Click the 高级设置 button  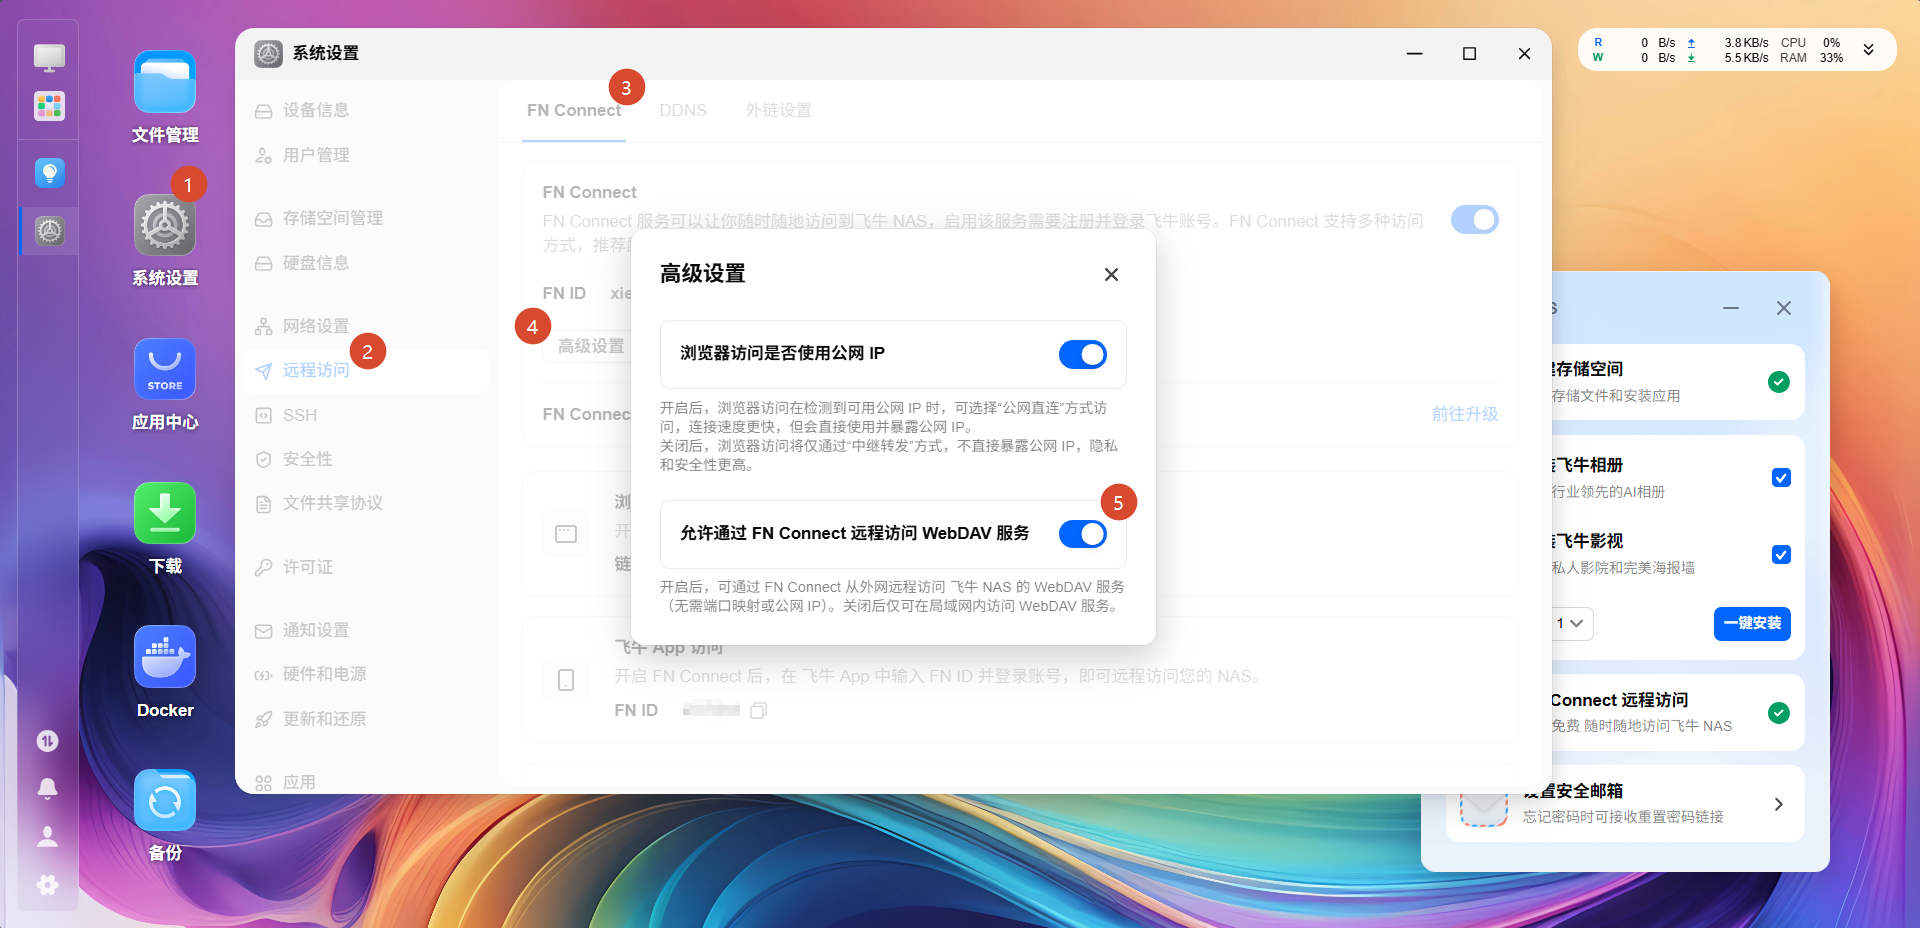590,346
